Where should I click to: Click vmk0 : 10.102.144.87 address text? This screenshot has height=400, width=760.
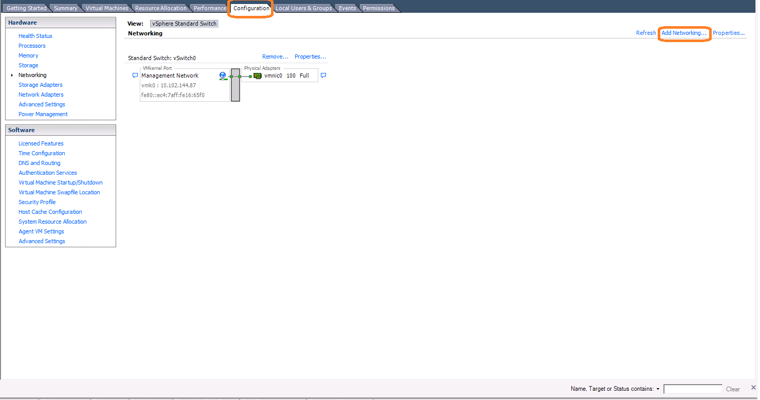tap(169, 85)
